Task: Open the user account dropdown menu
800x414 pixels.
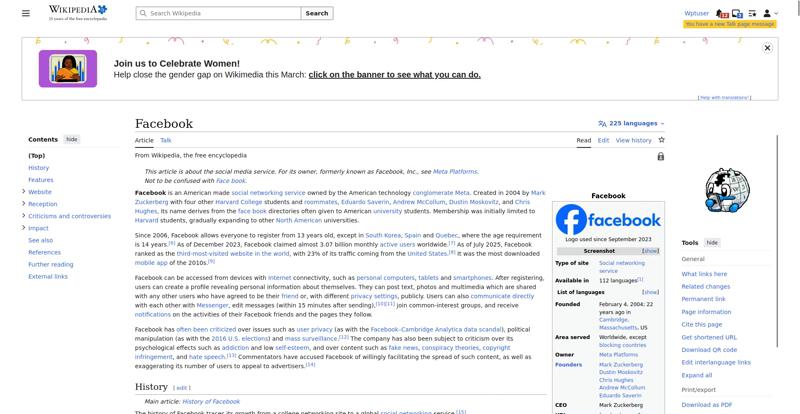Action: point(778,14)
